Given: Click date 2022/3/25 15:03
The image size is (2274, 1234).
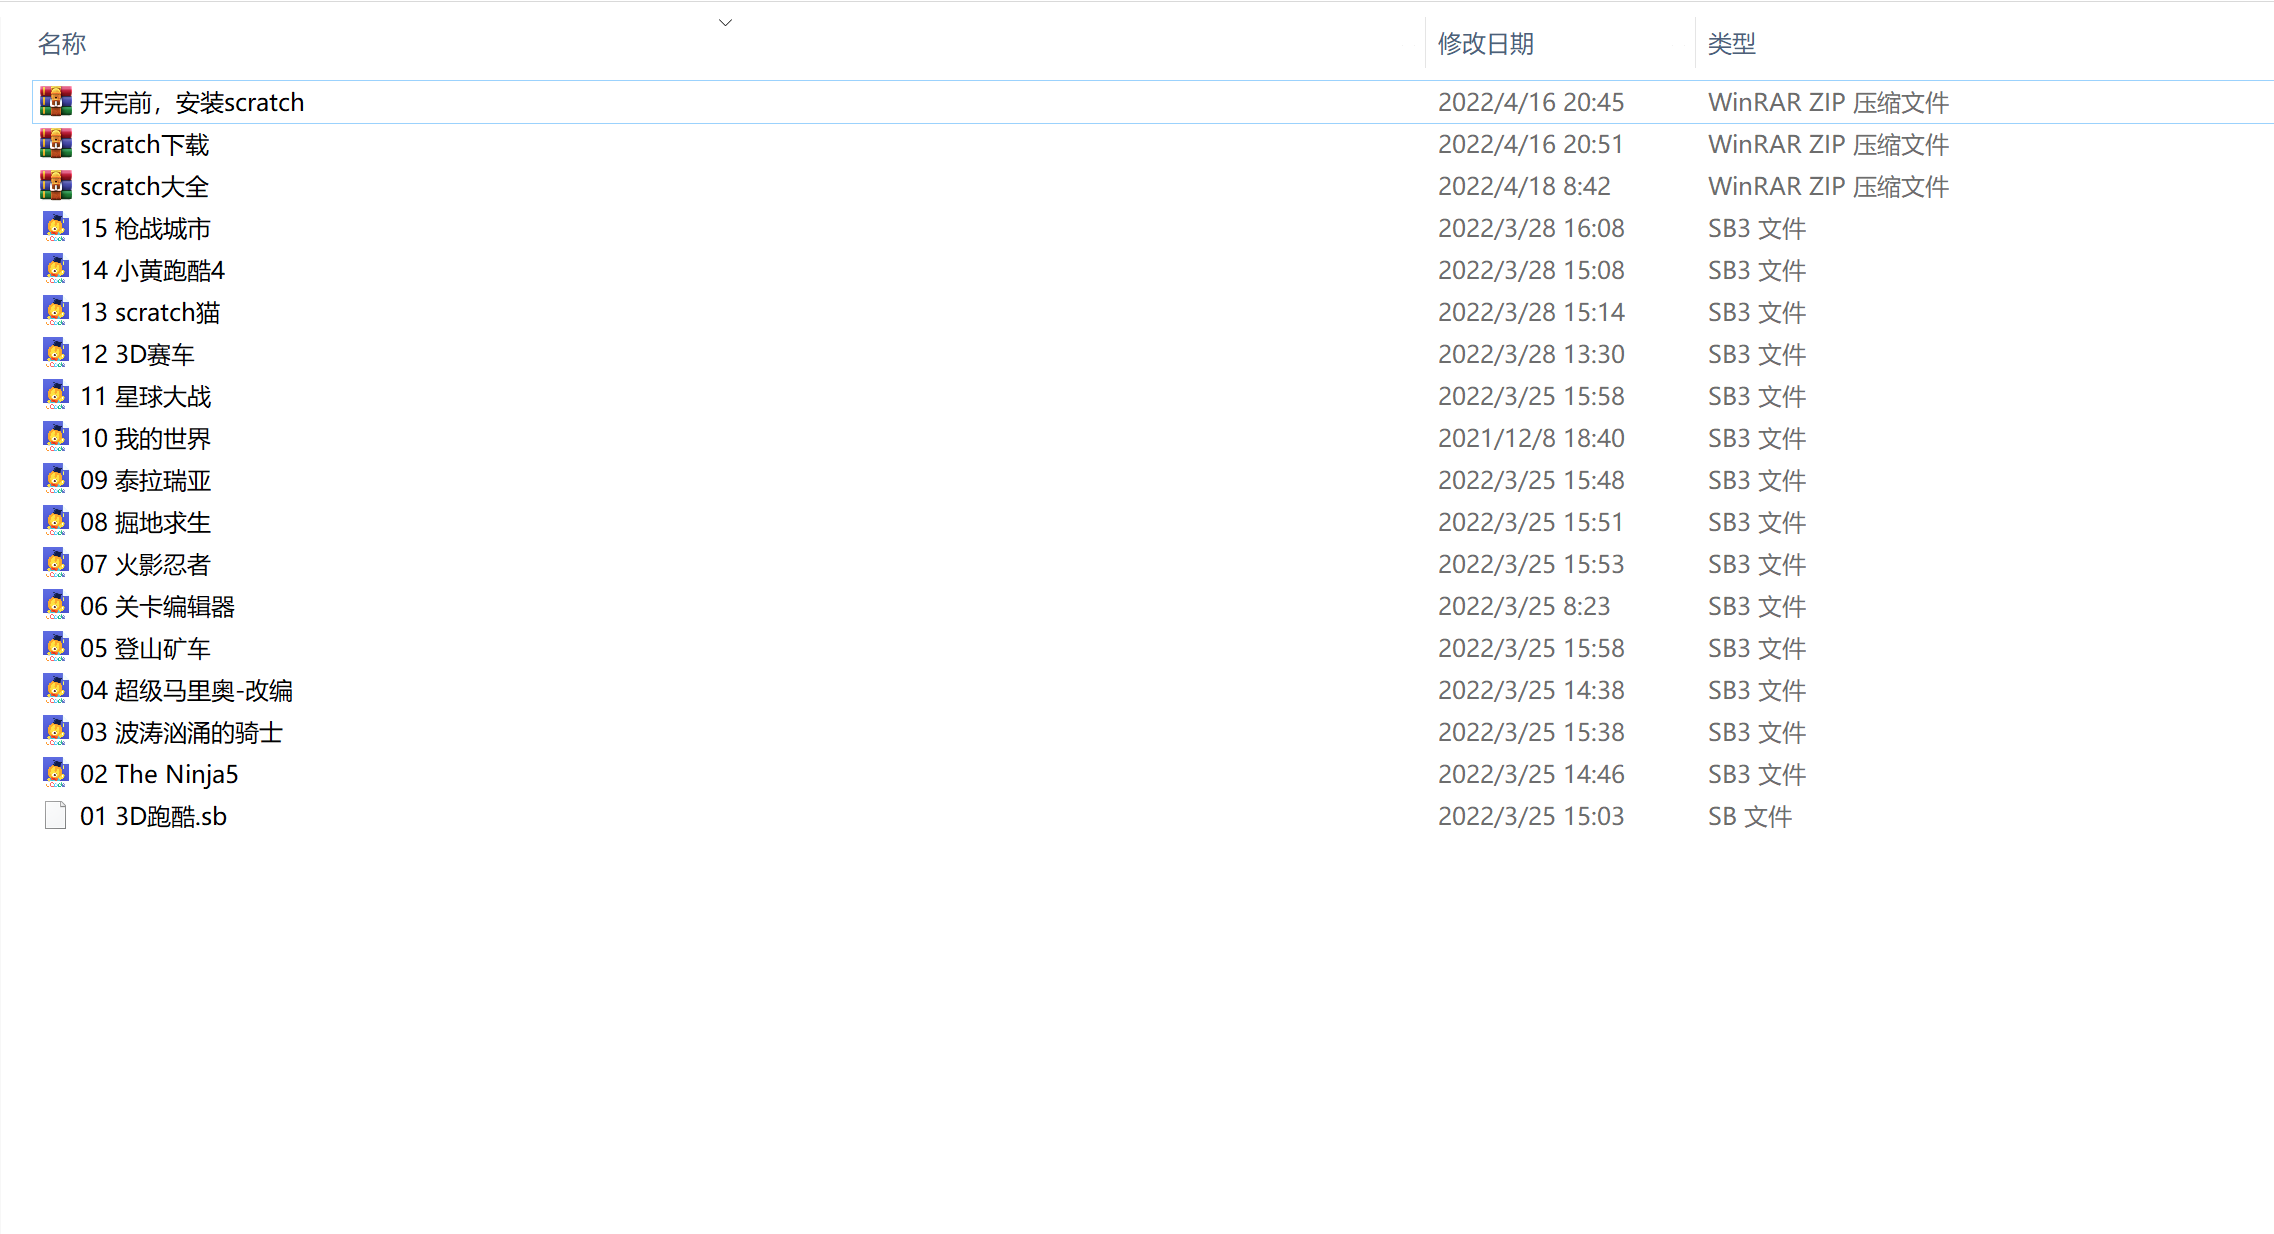Looking at the screenshot, I should tap(1531, 816).
